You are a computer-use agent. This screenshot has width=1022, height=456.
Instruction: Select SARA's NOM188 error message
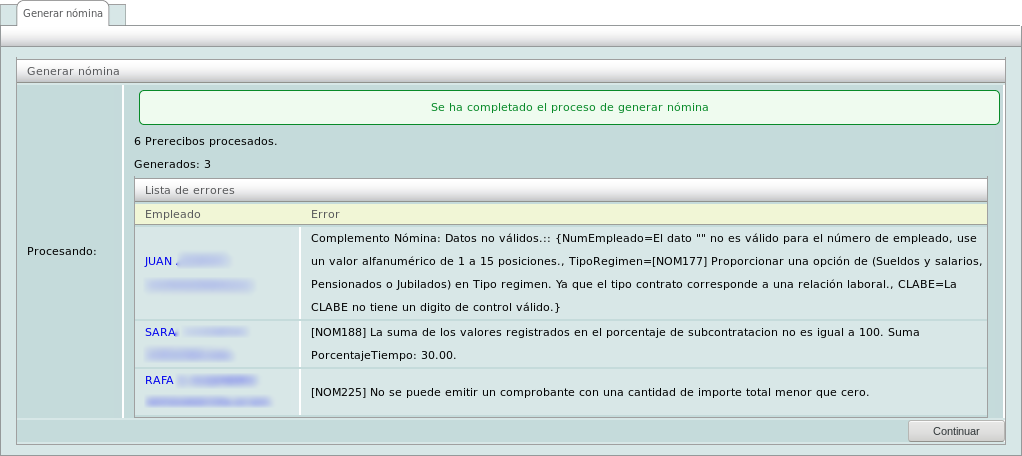pos(614,343)
